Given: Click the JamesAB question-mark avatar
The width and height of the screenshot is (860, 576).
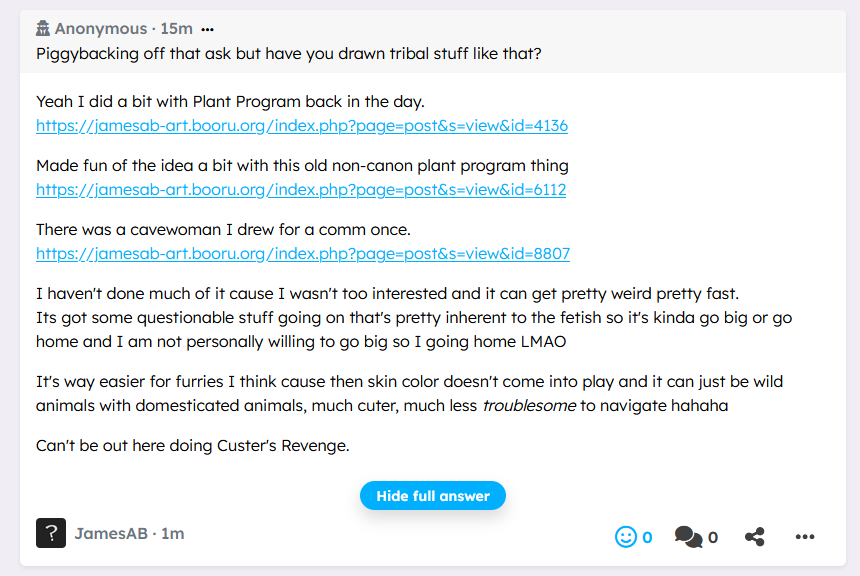Looking at the screenshot, I should coord(51,534).
